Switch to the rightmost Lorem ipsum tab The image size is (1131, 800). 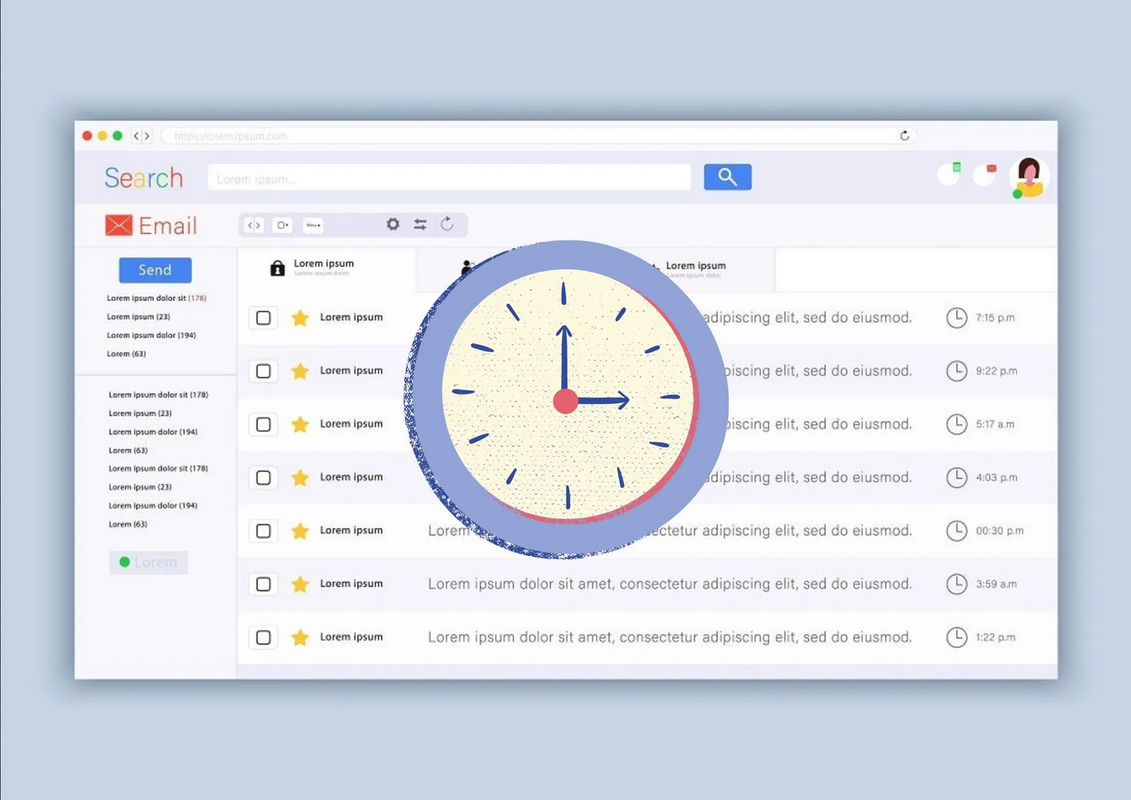[695, 269]
